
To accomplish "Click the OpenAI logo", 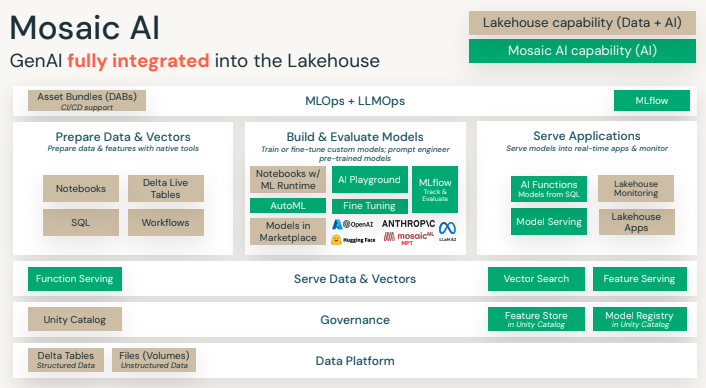I will click(358, 224).
